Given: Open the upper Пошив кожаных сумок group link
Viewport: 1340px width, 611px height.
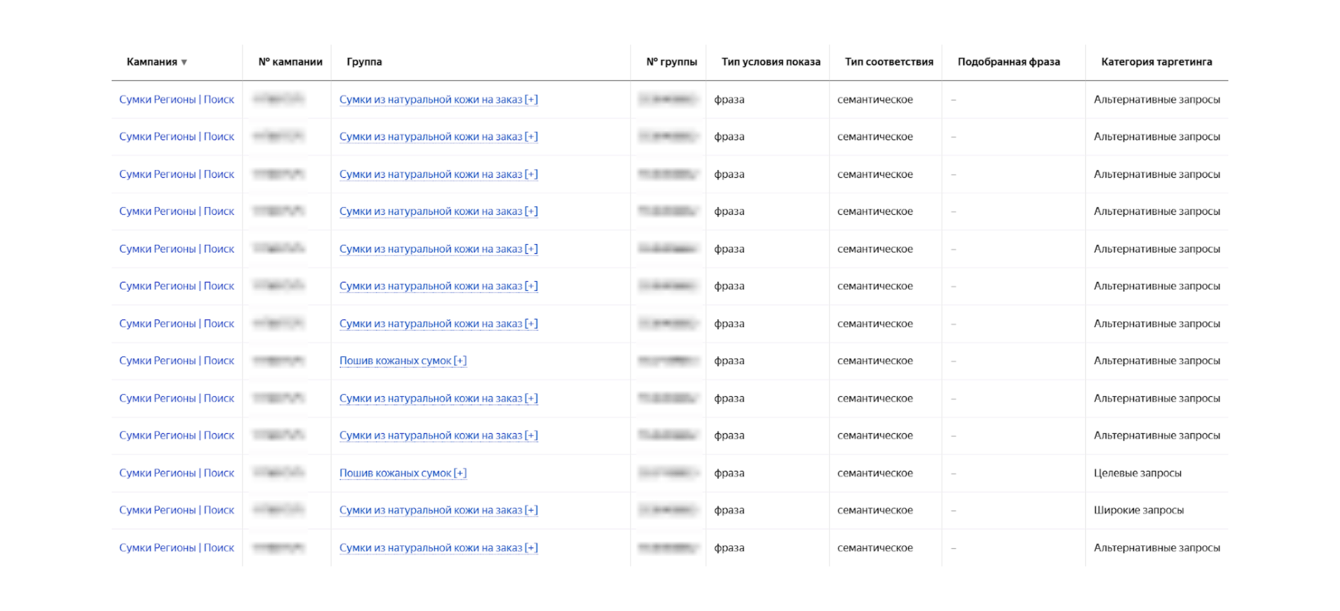Looking at the screenshot, I should (x=402, y=361).
